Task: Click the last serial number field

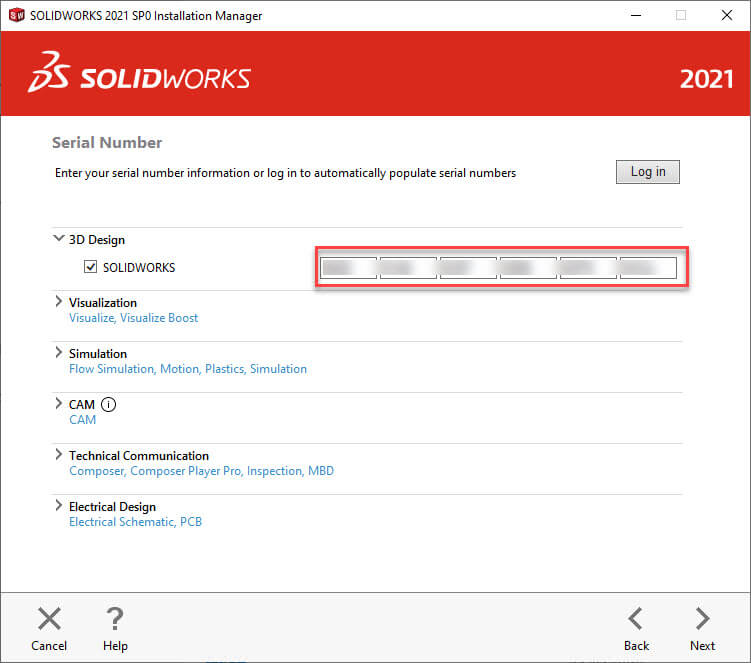Action: [649, 268]
